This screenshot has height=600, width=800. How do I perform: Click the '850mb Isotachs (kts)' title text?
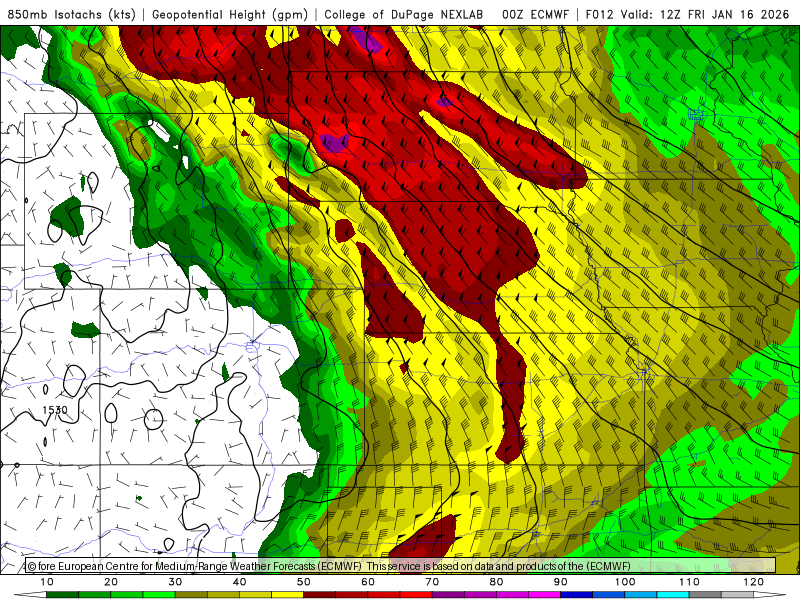[x=71, y=15]
